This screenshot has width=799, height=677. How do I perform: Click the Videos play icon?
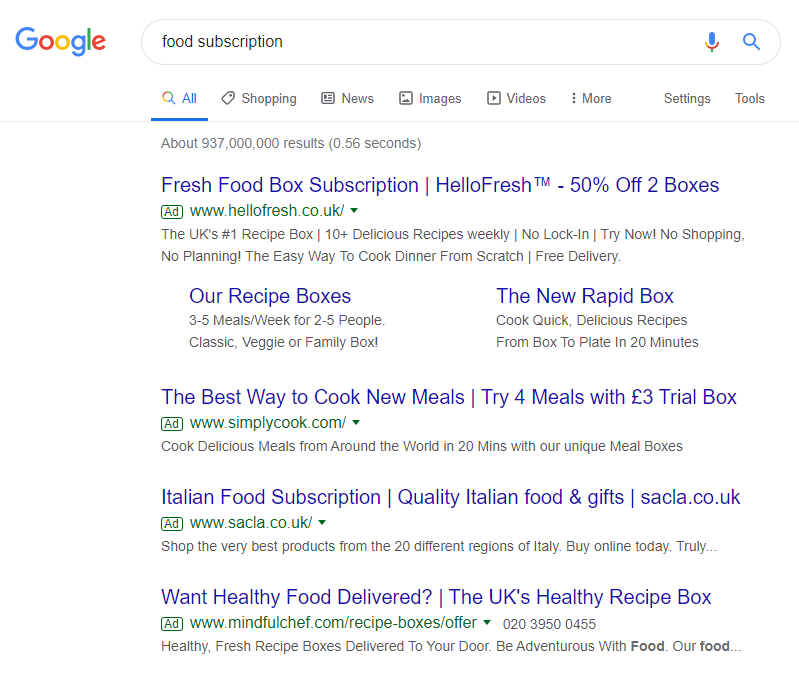[494, 98]
